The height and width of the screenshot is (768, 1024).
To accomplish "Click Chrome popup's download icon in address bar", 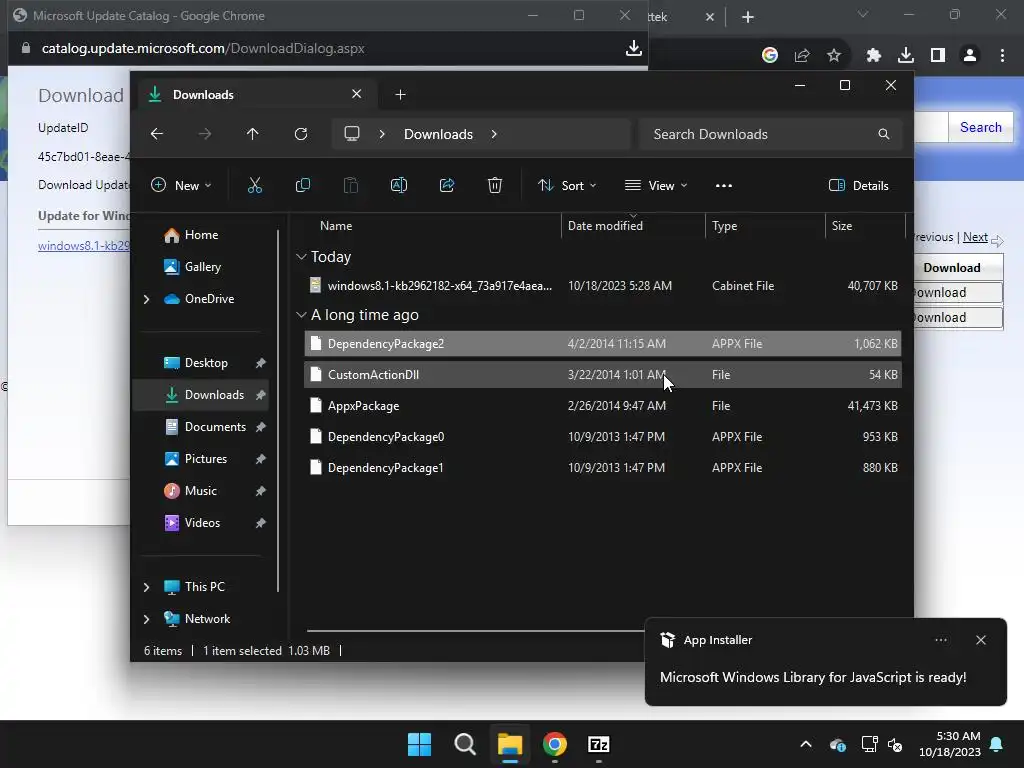I will (633, 48).
